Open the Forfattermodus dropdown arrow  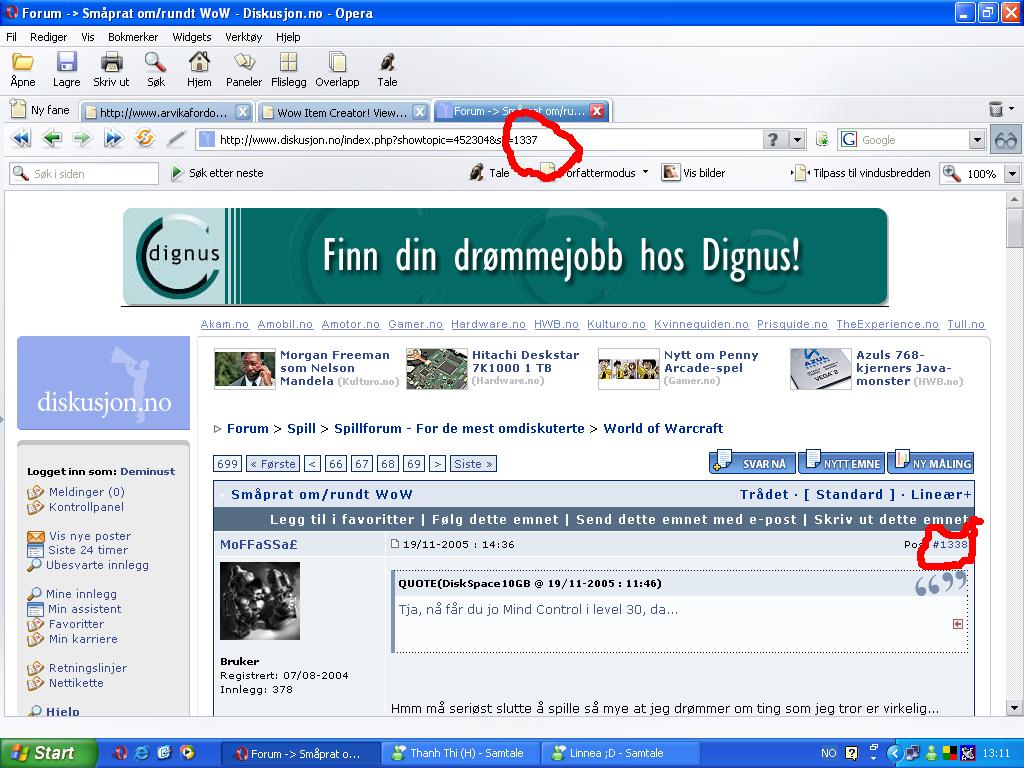645,172
